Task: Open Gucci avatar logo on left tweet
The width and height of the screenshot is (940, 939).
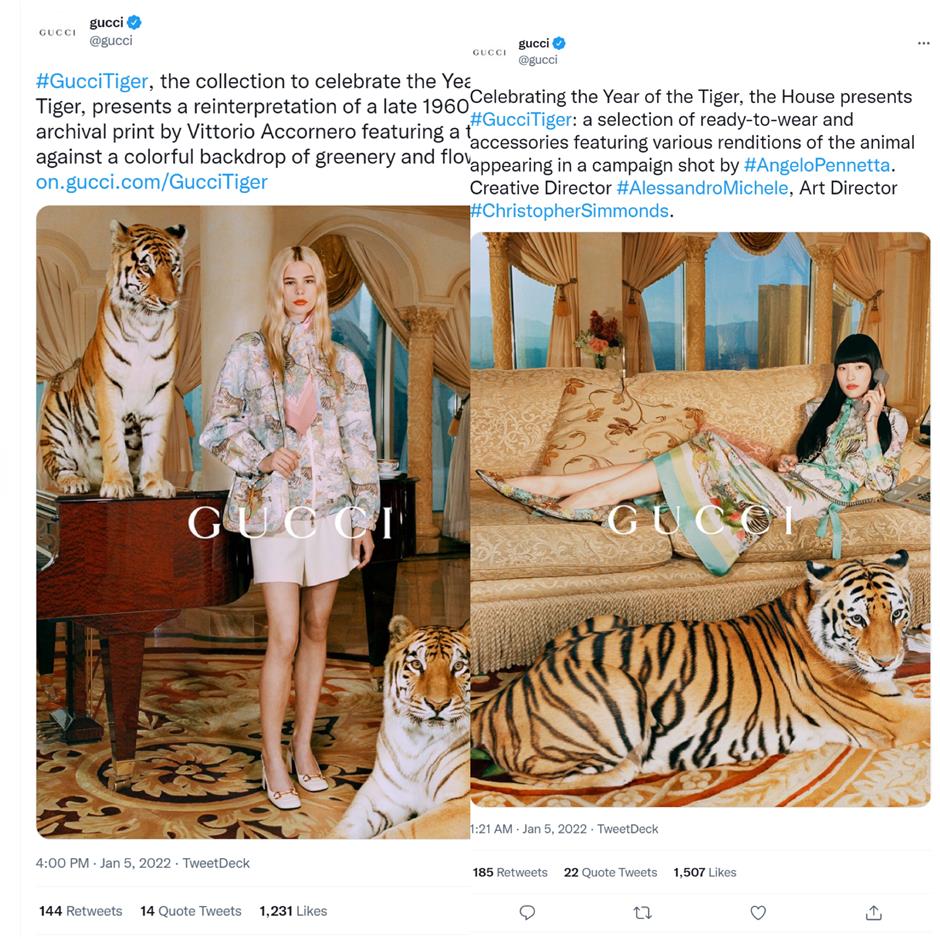Action: click(x=57, y=32)
